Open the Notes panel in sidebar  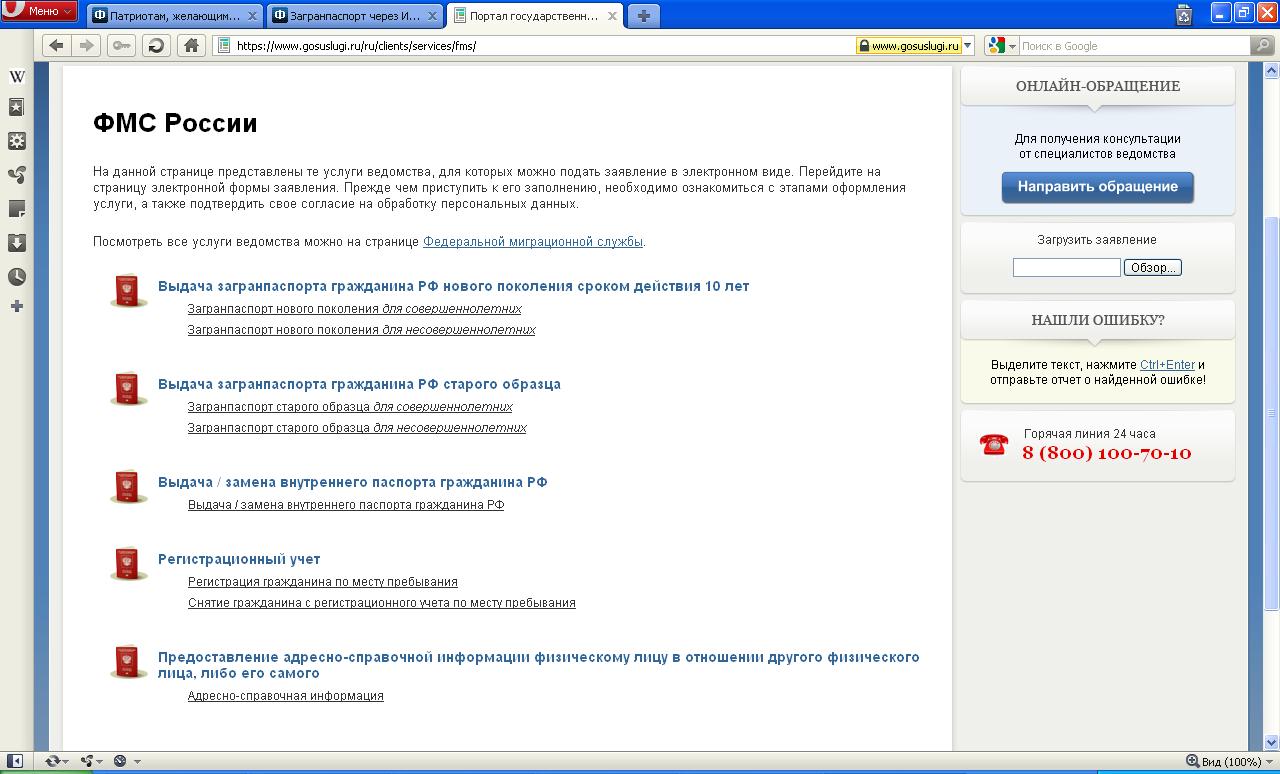tap(16, 209)
